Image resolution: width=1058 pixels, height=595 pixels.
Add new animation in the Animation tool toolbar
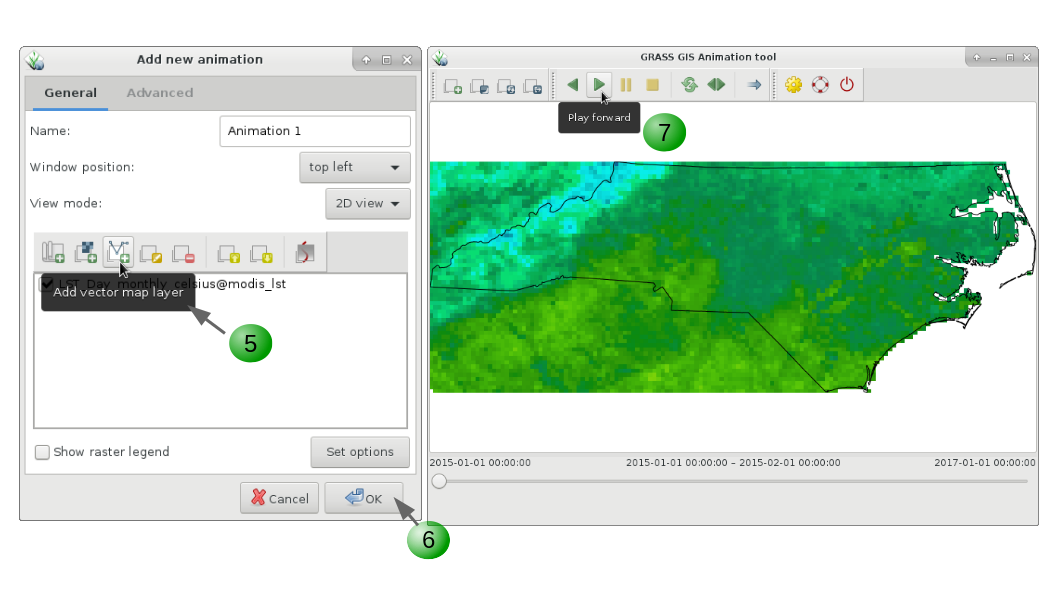[453, 86]
